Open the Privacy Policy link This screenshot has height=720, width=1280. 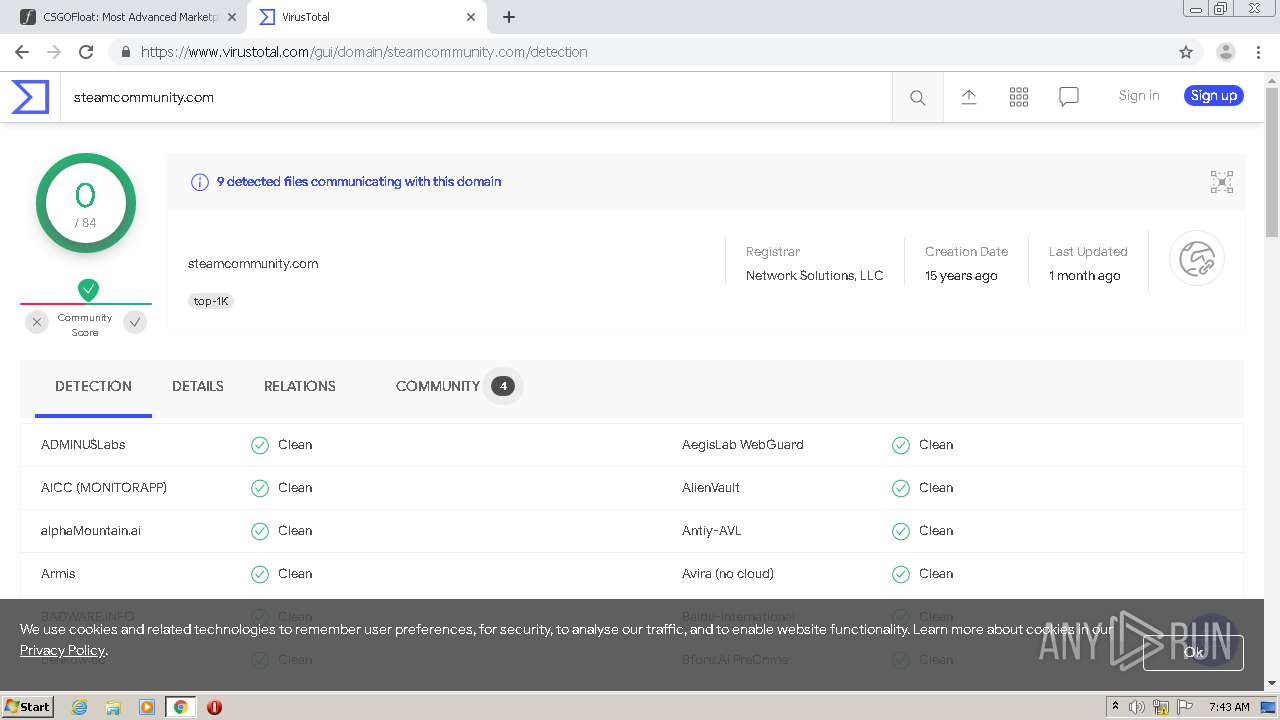[x=62, y=650]
